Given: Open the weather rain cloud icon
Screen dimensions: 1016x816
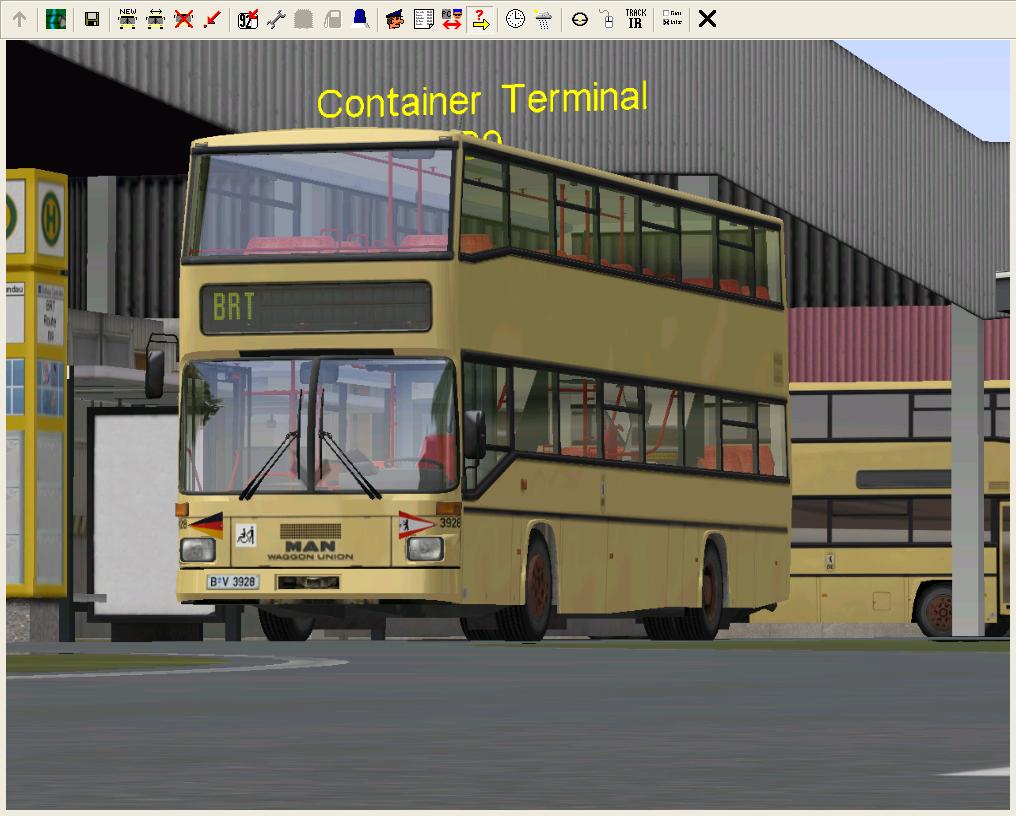Looking at the screenshot, I should click(x=543, y=19).
